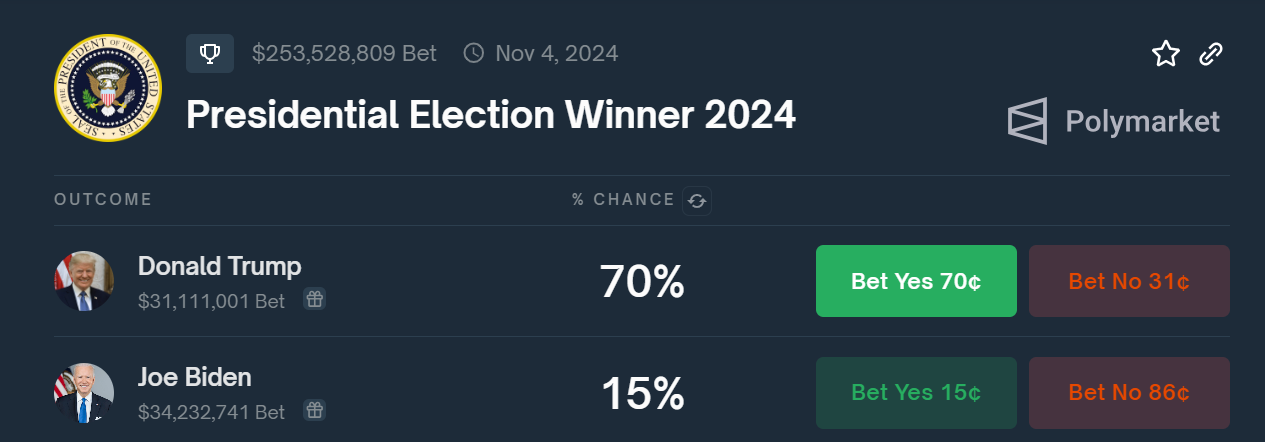Screen dimensions: 1265x442
Task: Click the trophy icon badge
Action: [x=210, y=53]
